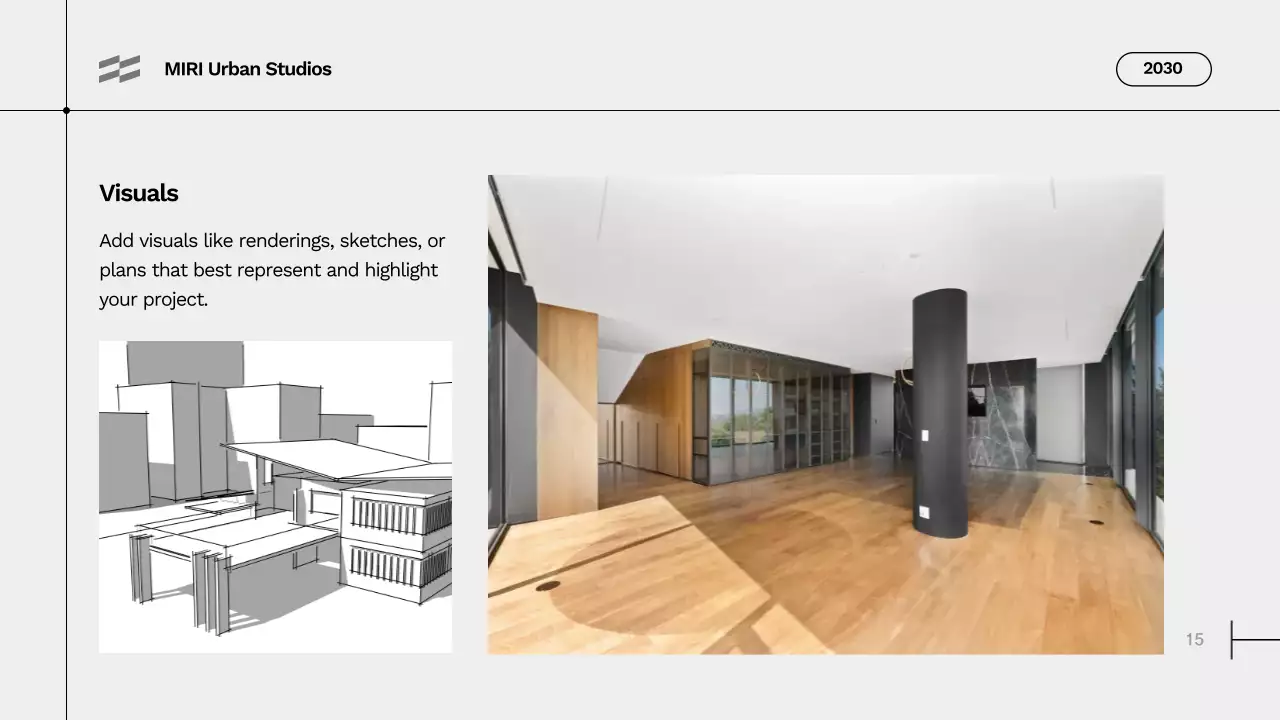This screenshot has width=1280, height=720.
Task: Select the page number 15
Action: tap(1195, 639)
